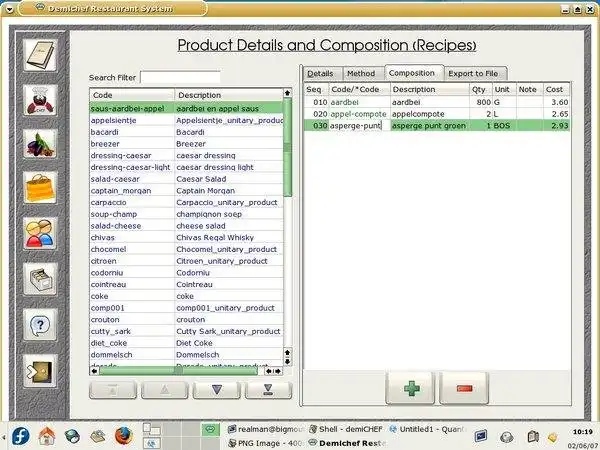Select the dommelsch product row

pyautogui.click(x=187, y=355)
